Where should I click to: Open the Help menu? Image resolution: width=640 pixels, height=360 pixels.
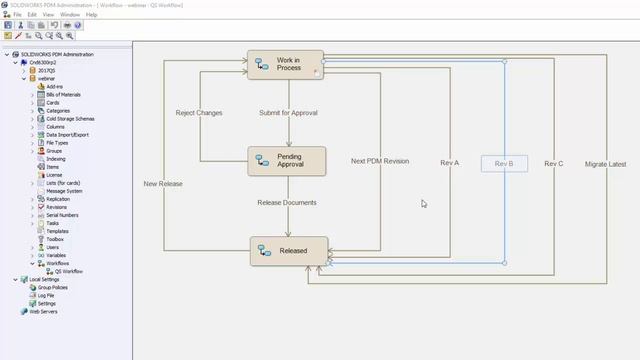[91, 15]
